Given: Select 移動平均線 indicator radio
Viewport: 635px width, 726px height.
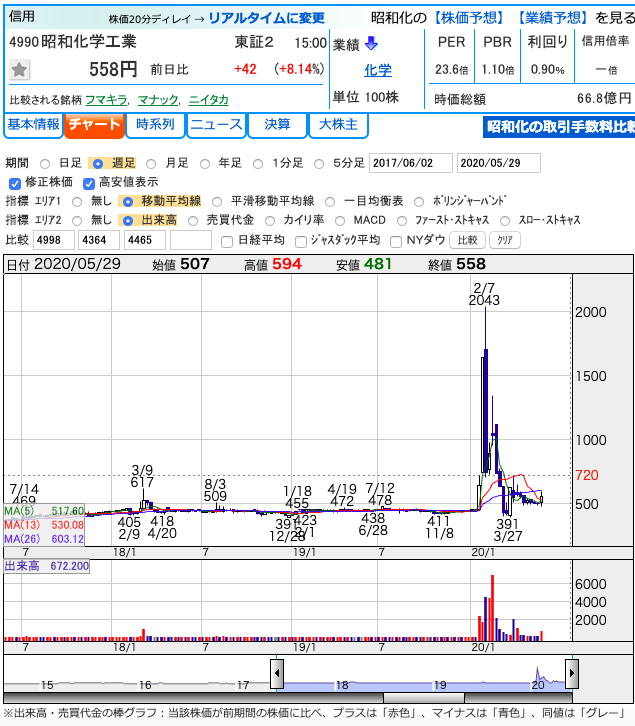Looking at the screenshot, I should 128,202.
